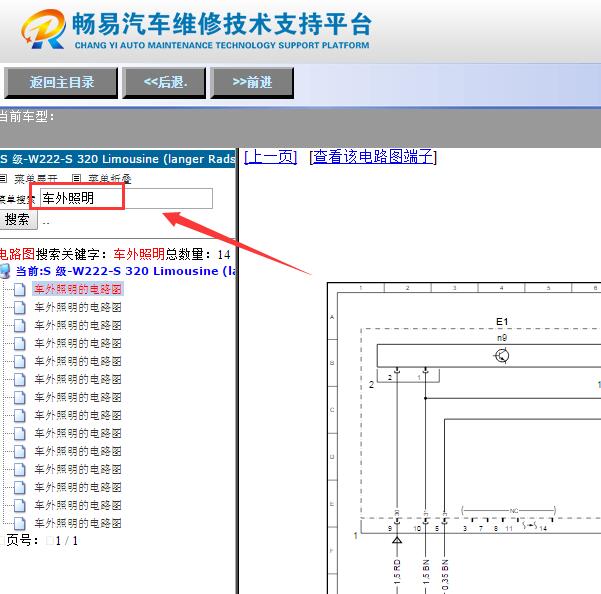
Task: Click the 菜单展开 expand-menu link
Action: click(36, 179)
